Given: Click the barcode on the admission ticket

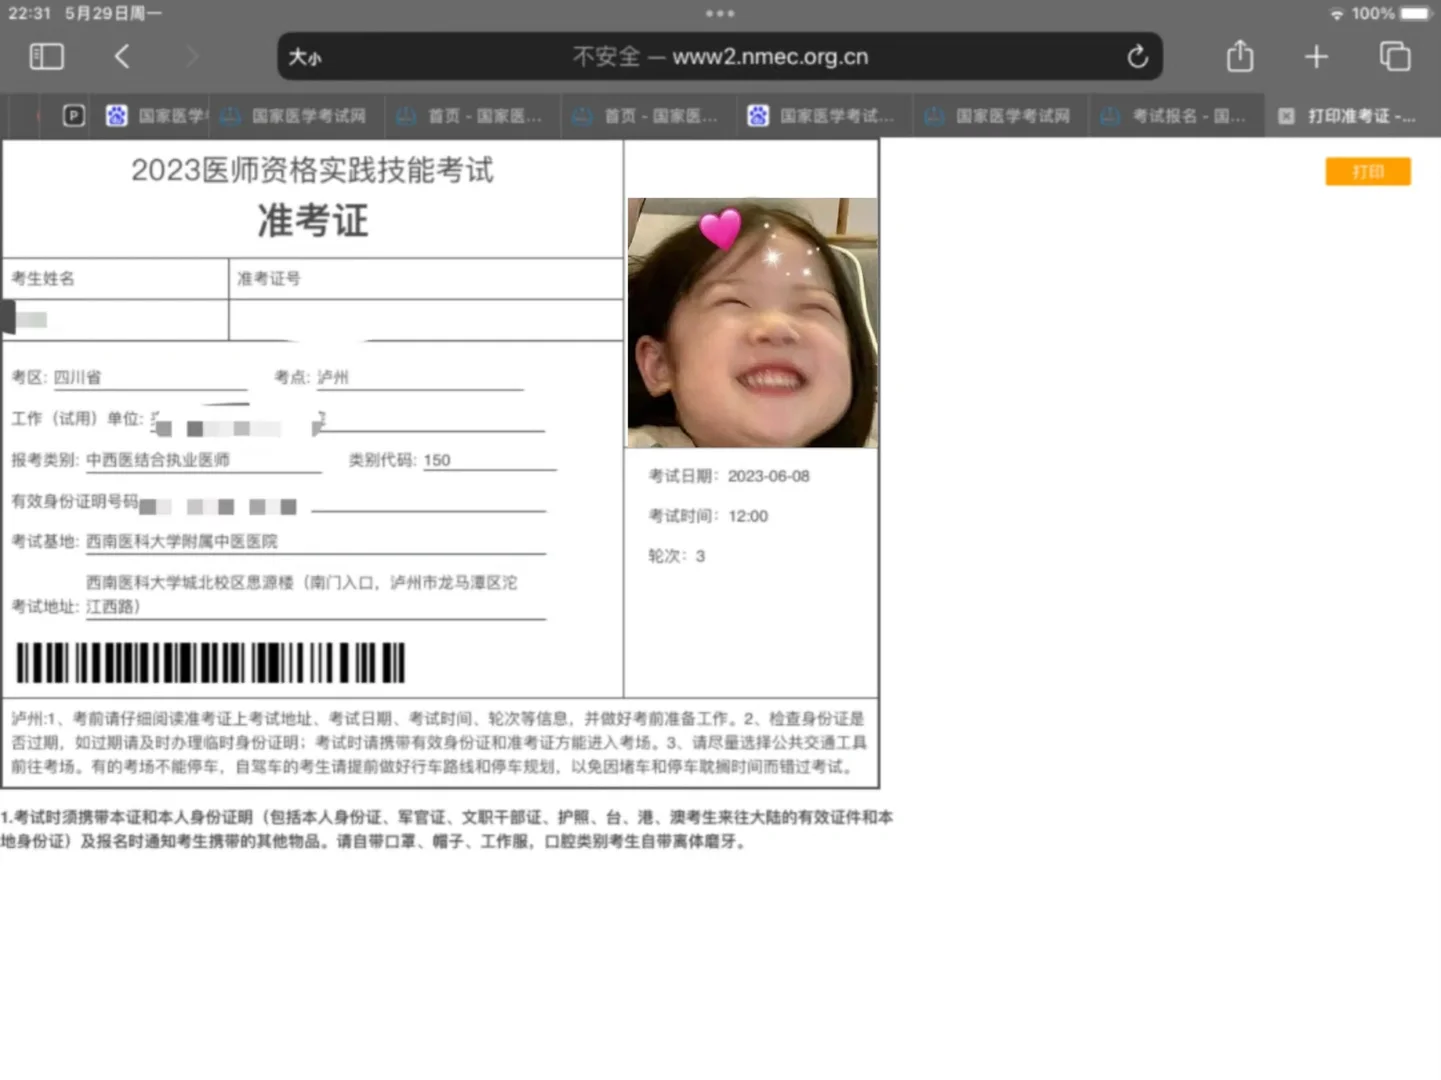Looking at the screenshot, I should [x=209, y=661].
